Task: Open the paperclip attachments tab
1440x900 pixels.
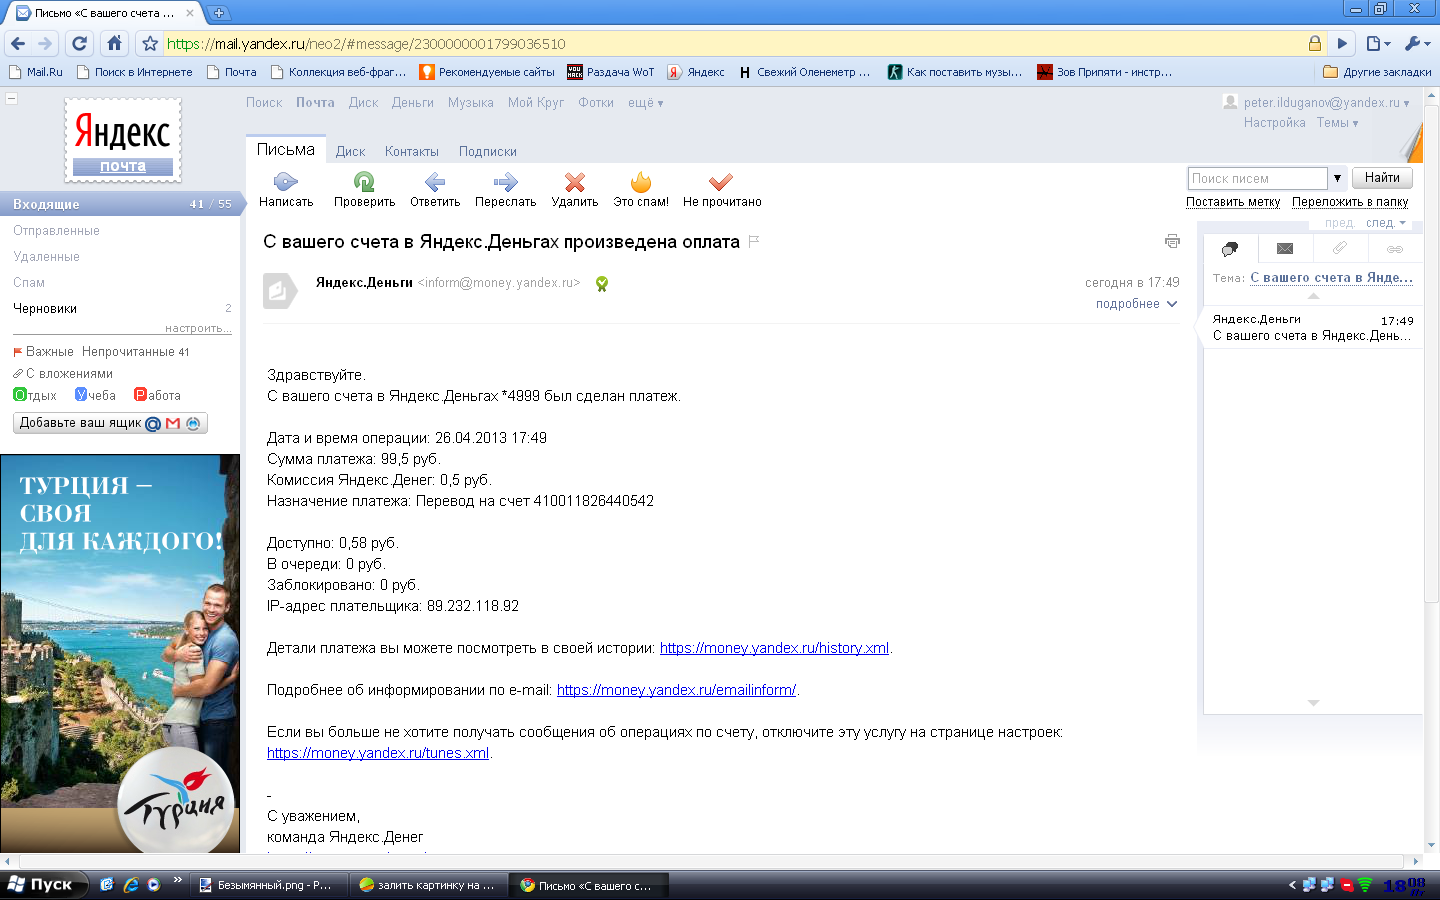Action: click(x=1340, y=248)
